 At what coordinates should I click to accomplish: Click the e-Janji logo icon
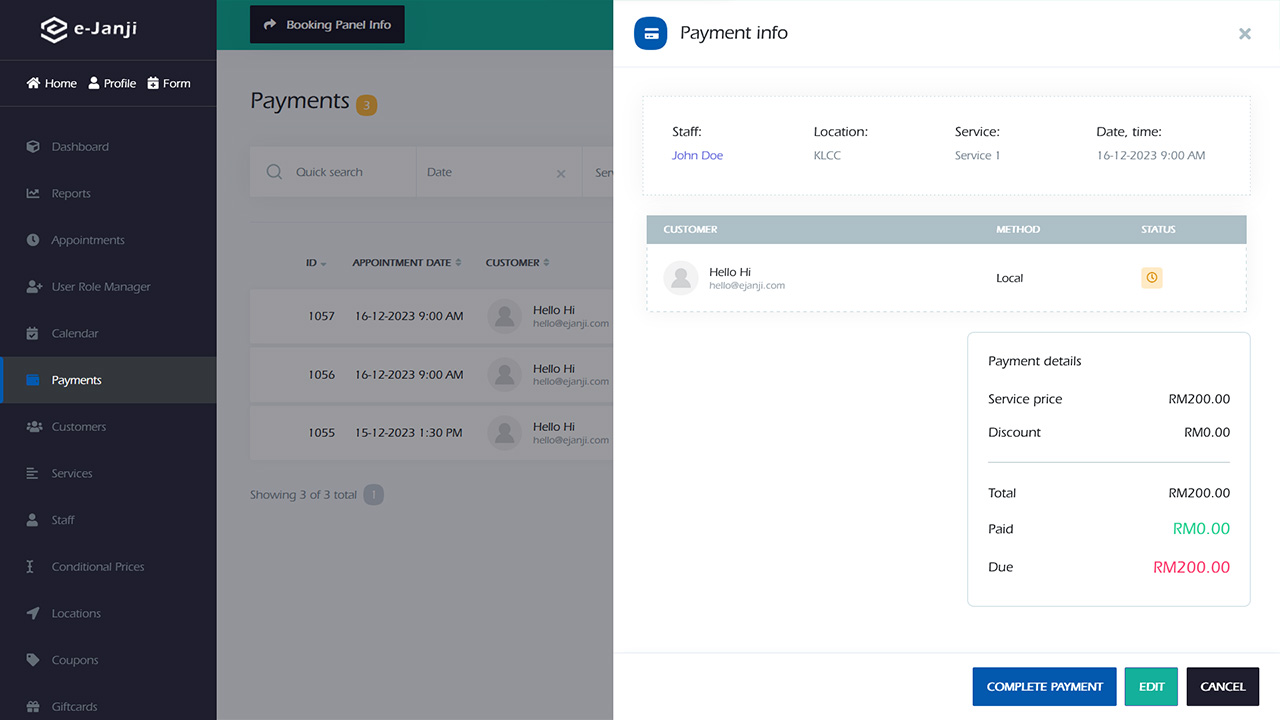tap(53, 29)
